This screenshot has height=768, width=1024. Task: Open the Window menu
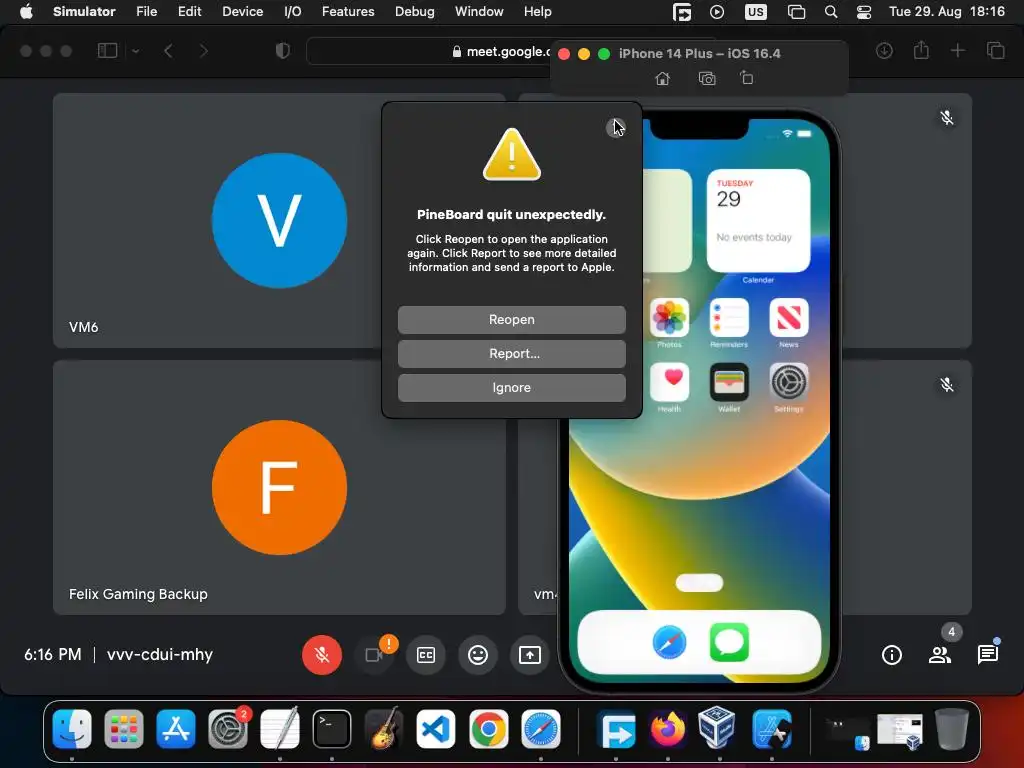(x=479, y=12)
